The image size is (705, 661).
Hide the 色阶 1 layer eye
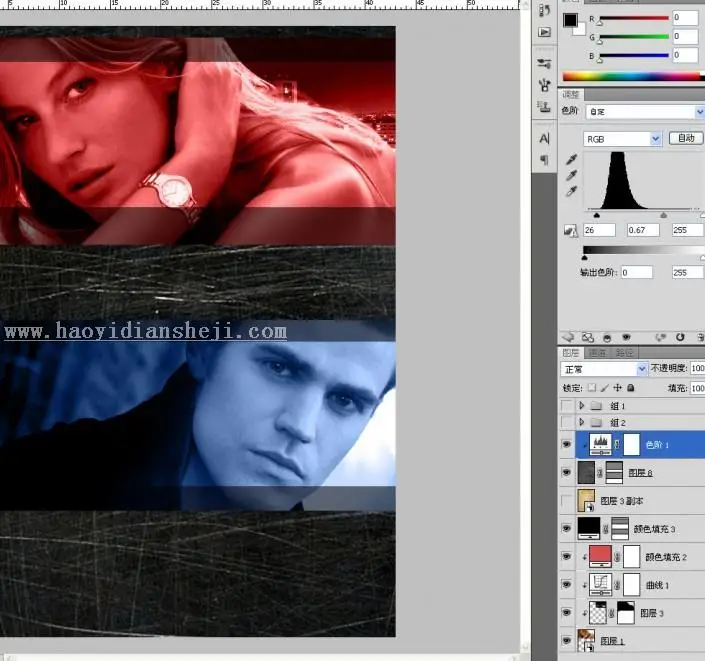coord(567,444)
